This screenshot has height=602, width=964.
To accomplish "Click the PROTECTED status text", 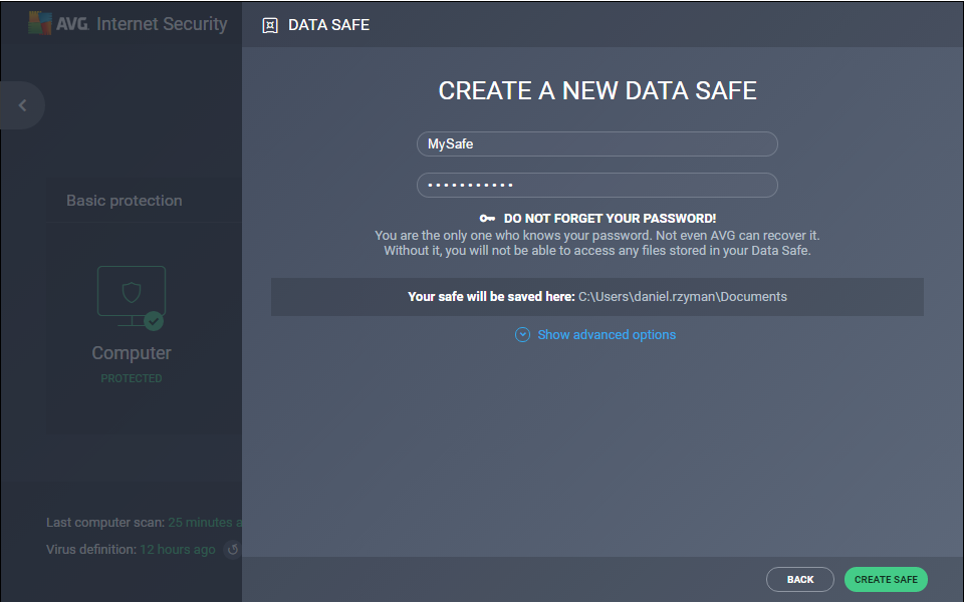I will tap(132, 378).
